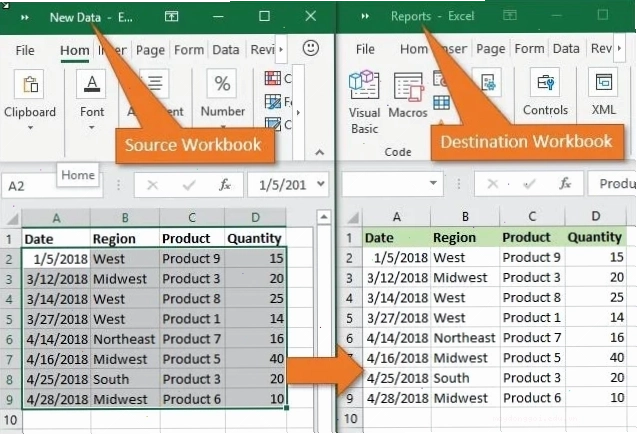Select cell Product 6 in Reports
The image size is (637, 435).
pyautogui.click(x=532, y=398)
